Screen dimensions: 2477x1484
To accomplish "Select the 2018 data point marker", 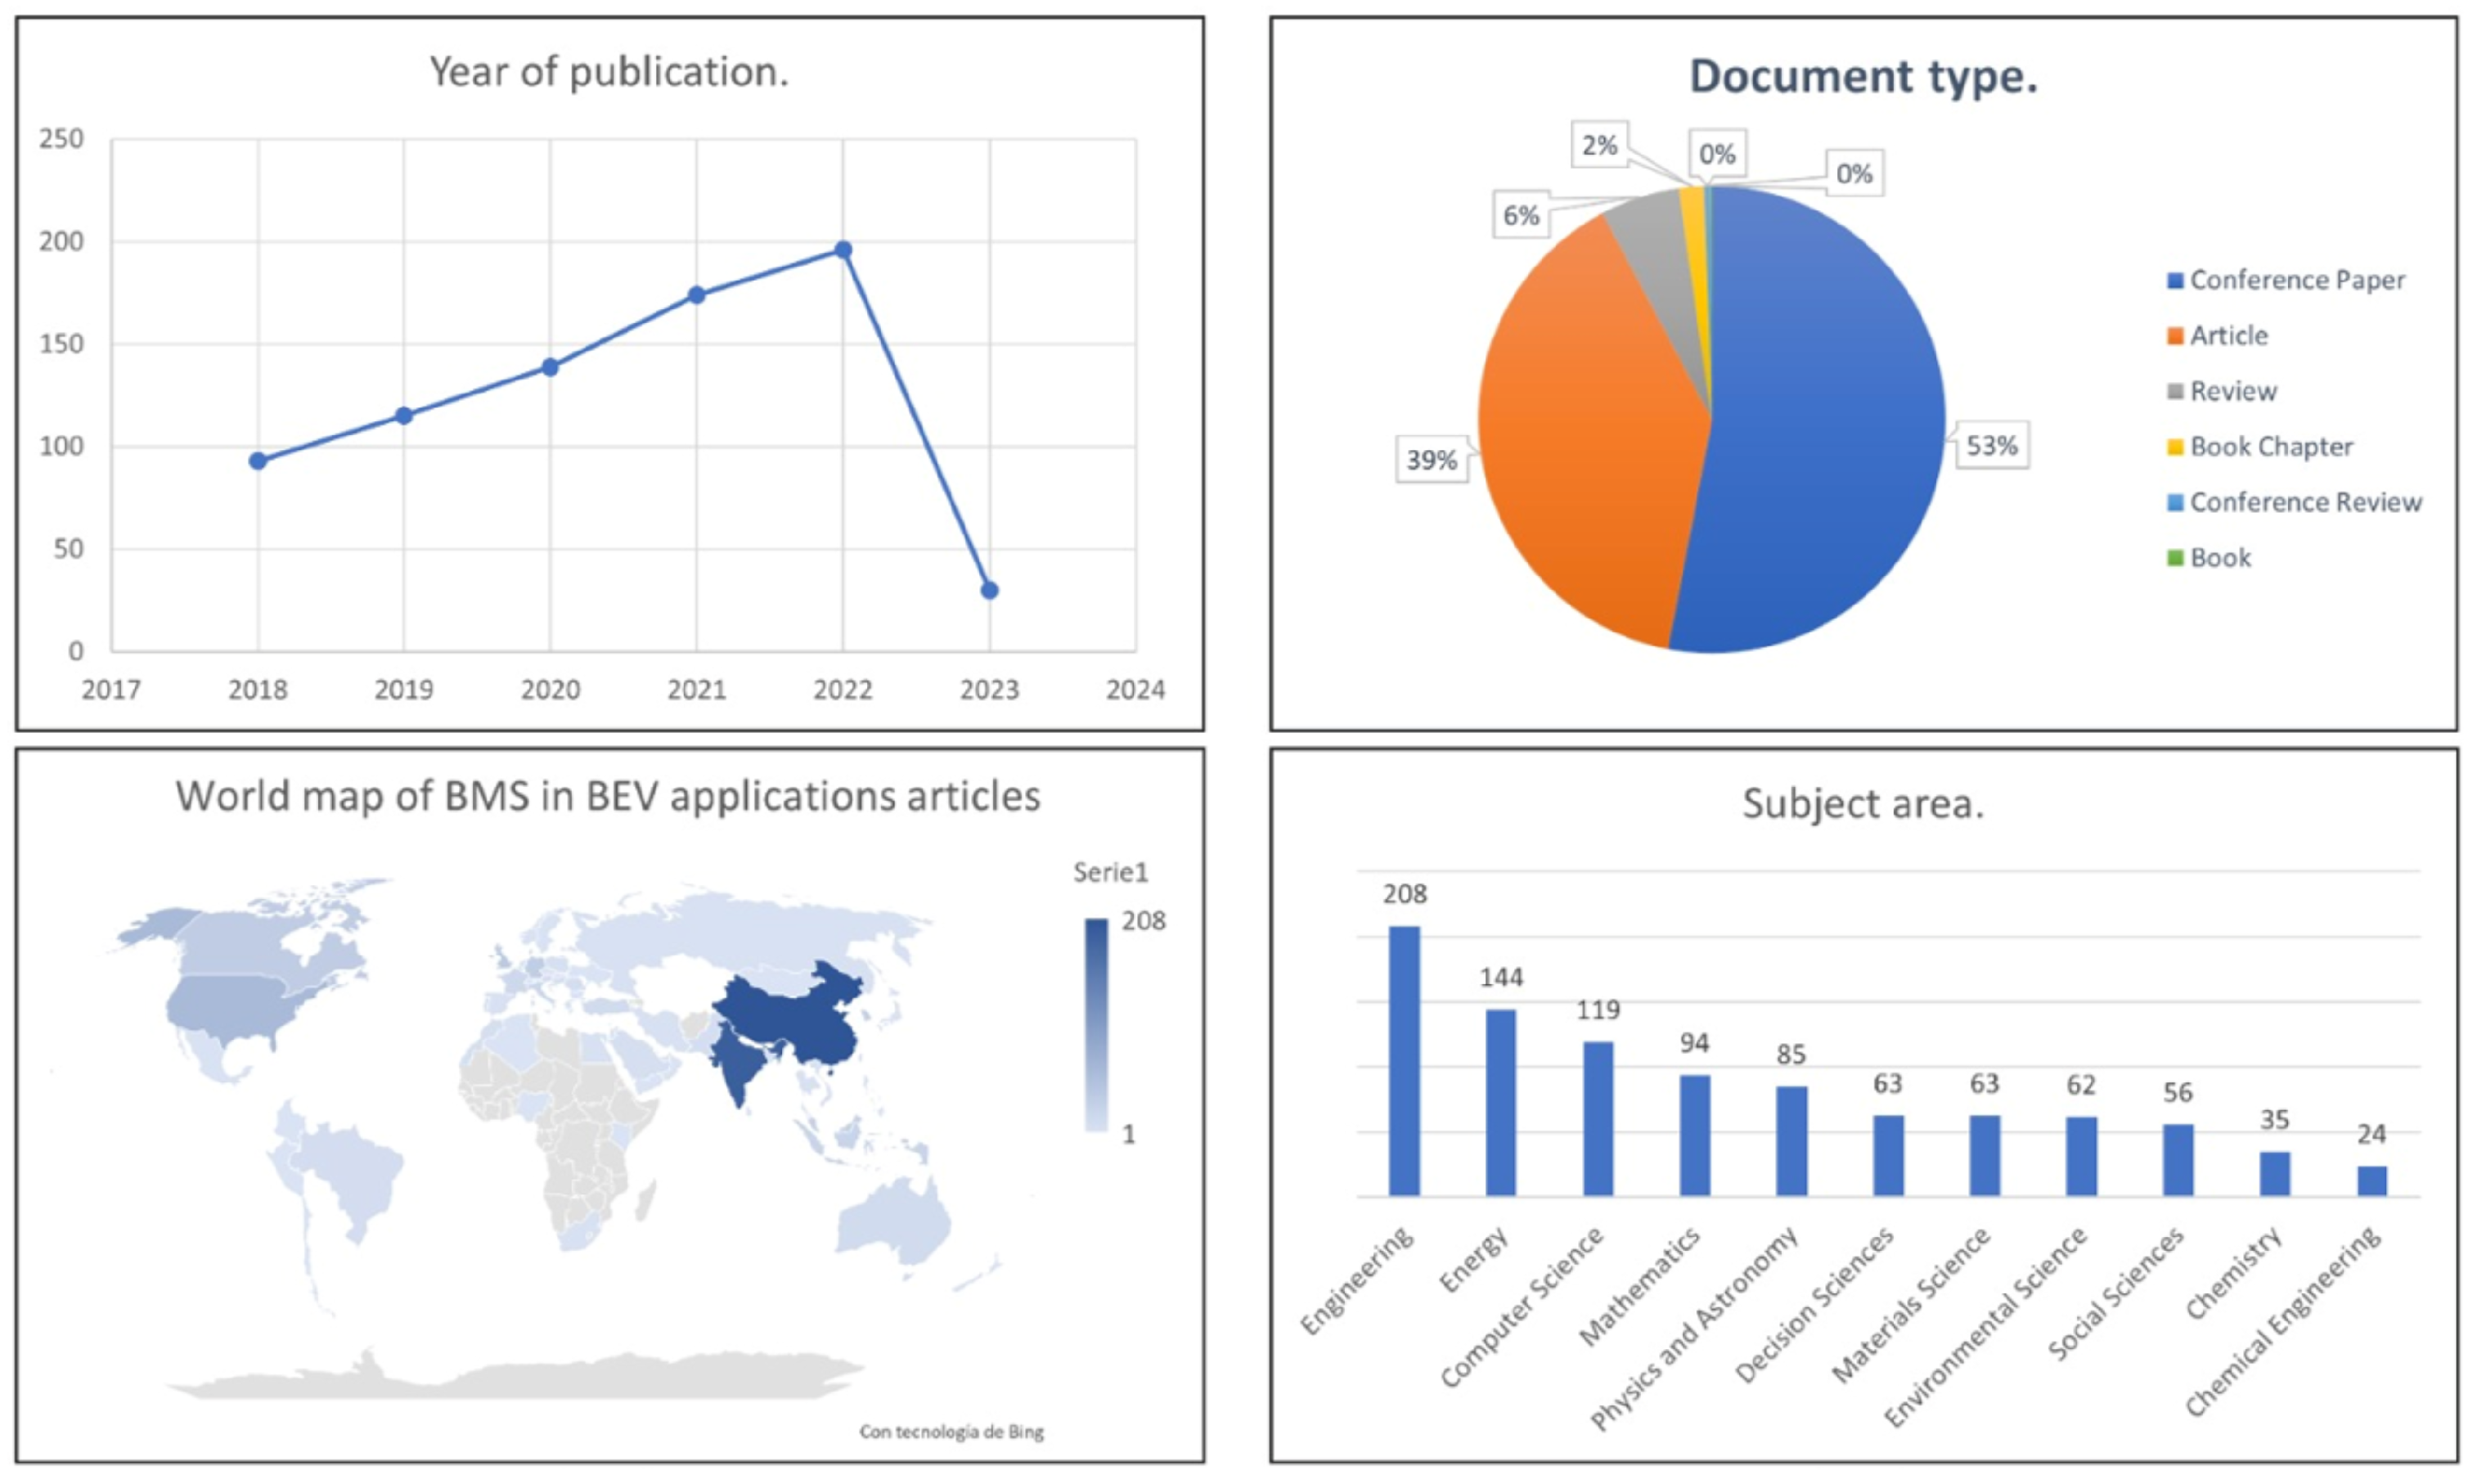I will [x=258, y=461].
